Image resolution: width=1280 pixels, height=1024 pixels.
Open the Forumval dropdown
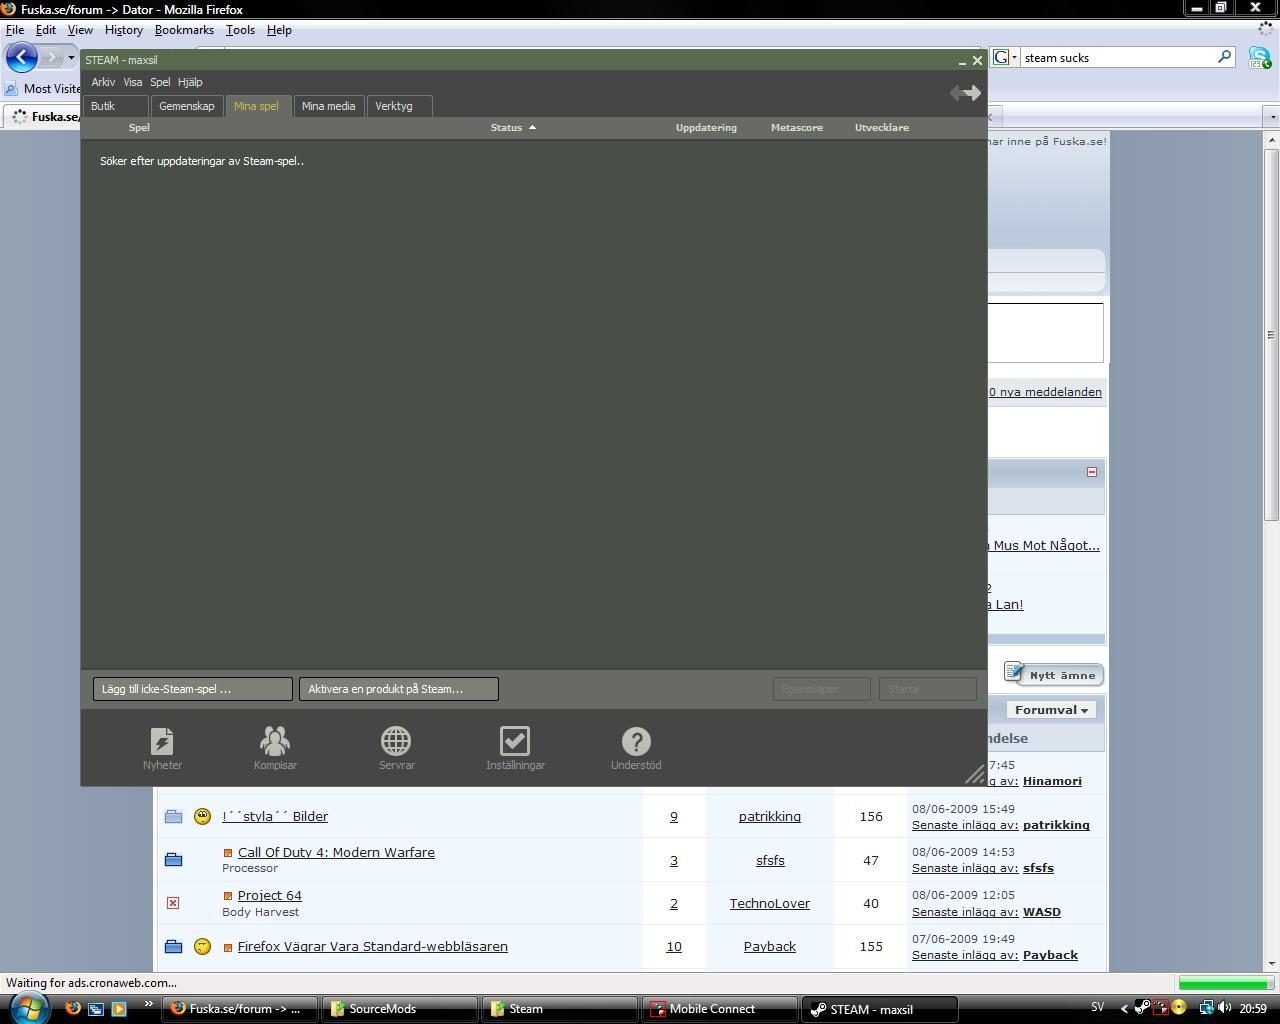[x=1051, y=710]
